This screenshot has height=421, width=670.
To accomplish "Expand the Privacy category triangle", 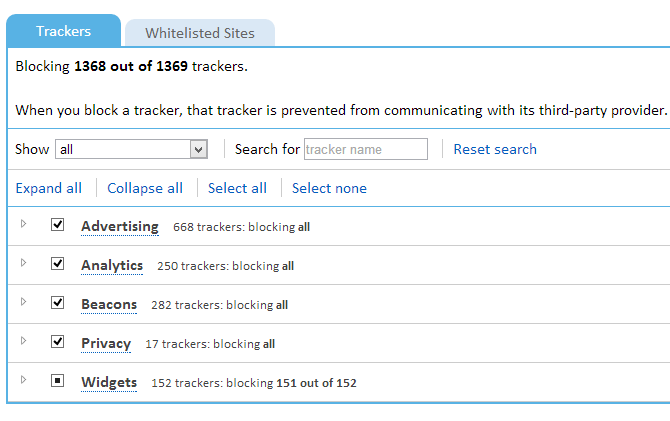I will pos(23,341).
